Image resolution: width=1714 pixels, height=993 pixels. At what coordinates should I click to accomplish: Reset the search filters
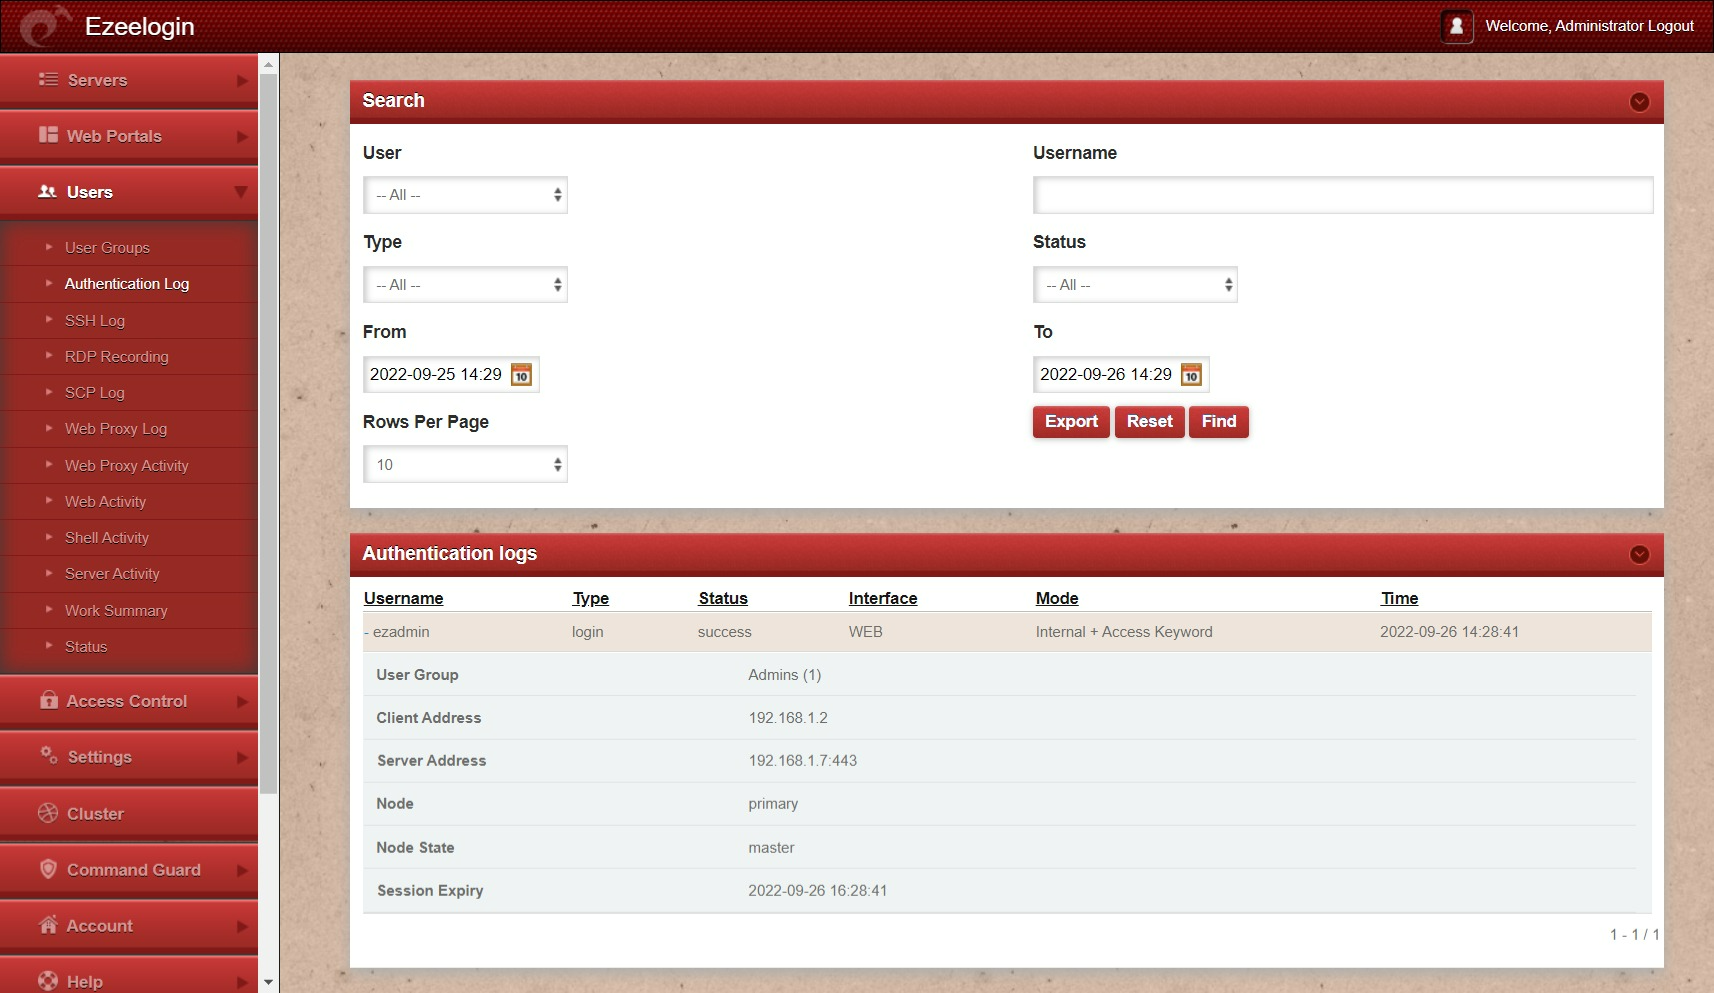[x=1149, y=422]
